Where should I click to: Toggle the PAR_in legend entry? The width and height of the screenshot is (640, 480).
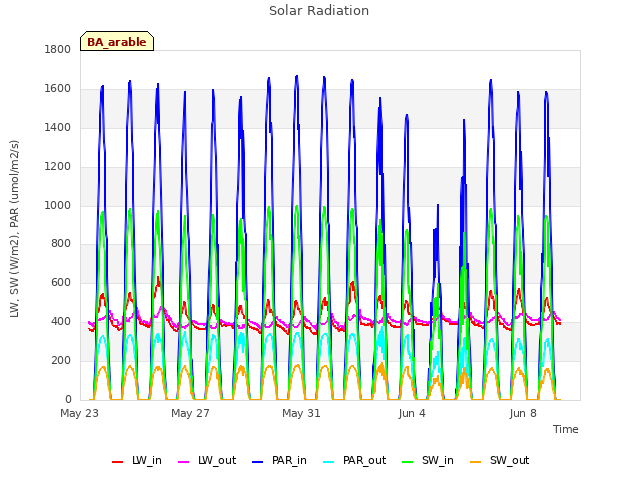(x=280, y=460)
